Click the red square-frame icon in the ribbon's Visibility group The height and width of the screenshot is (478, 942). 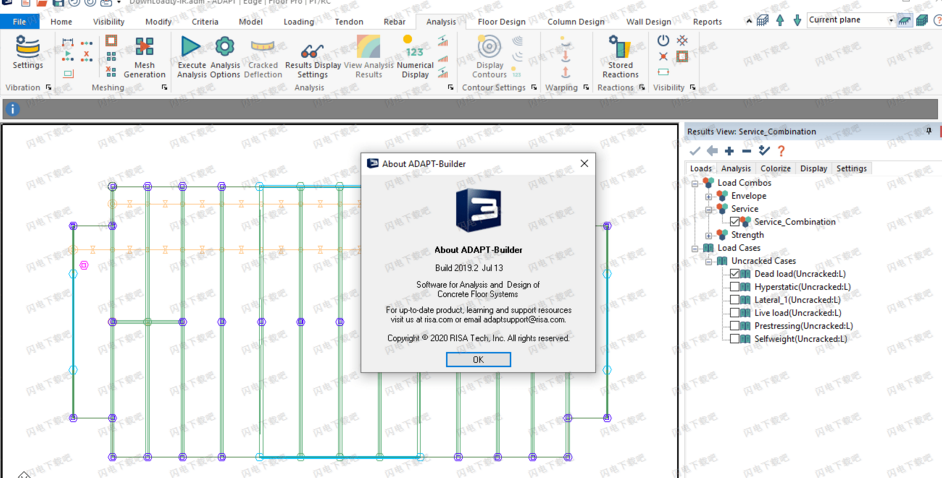pos(682,56)
